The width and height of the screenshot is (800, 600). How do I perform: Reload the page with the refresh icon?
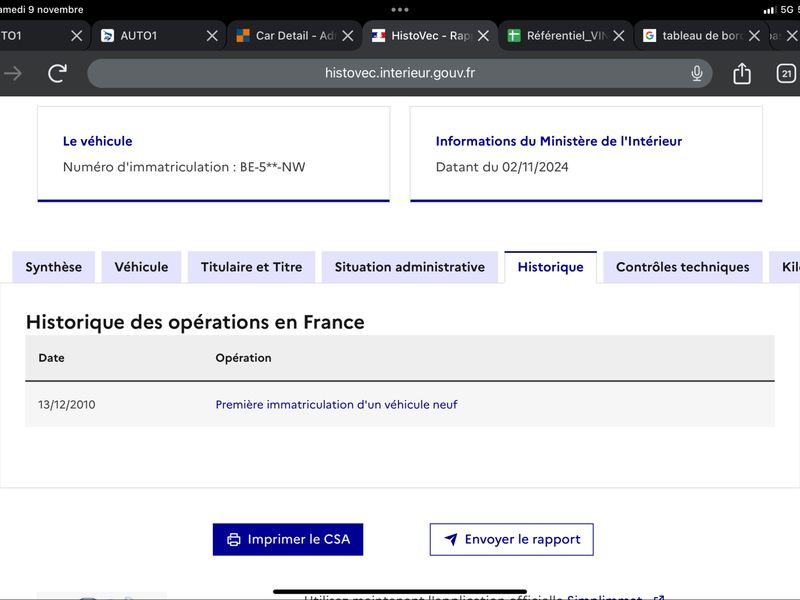[x=57, y=73]
